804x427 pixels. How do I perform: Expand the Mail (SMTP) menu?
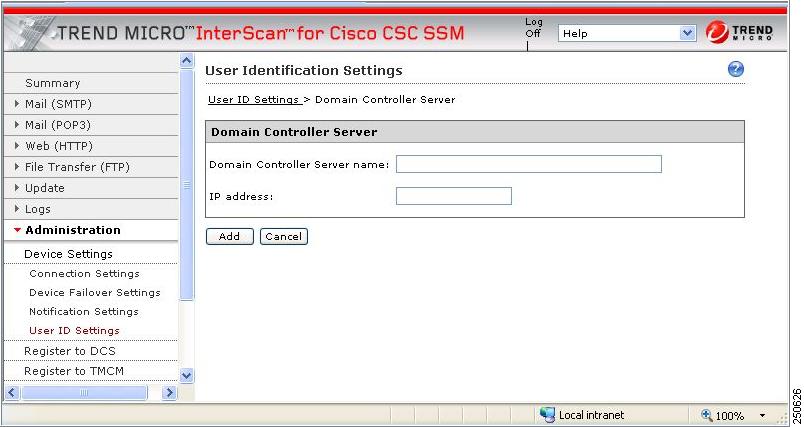(58, 104)
